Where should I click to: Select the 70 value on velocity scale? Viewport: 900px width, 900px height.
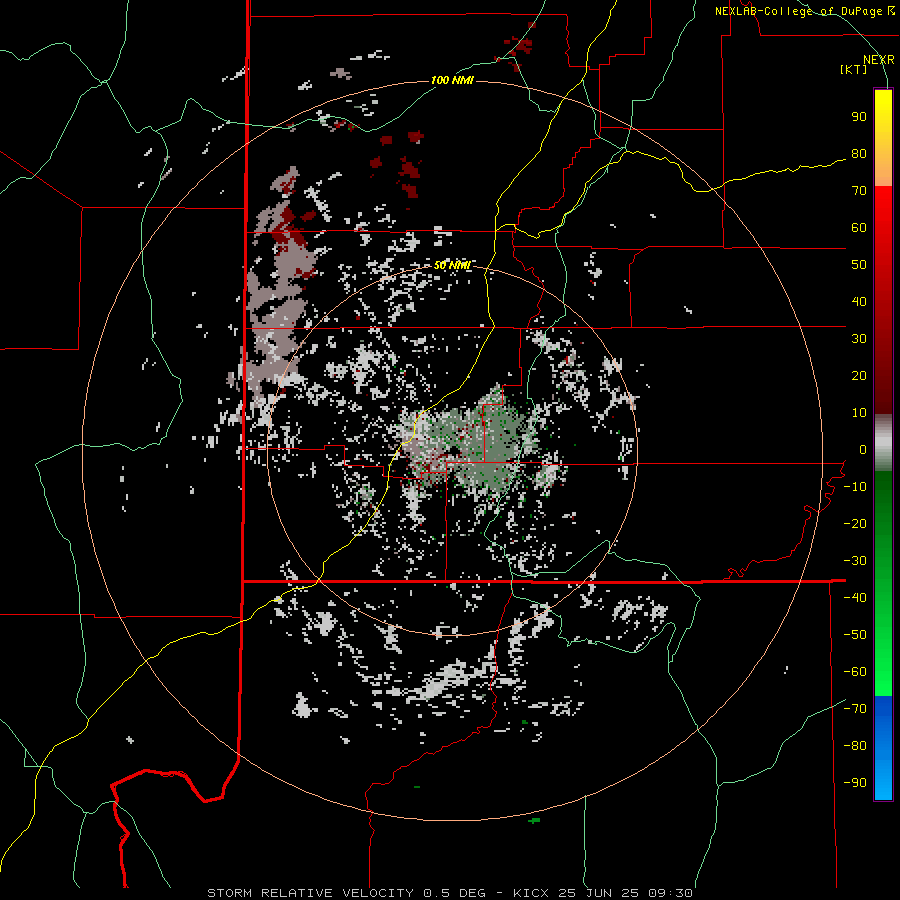859,191
